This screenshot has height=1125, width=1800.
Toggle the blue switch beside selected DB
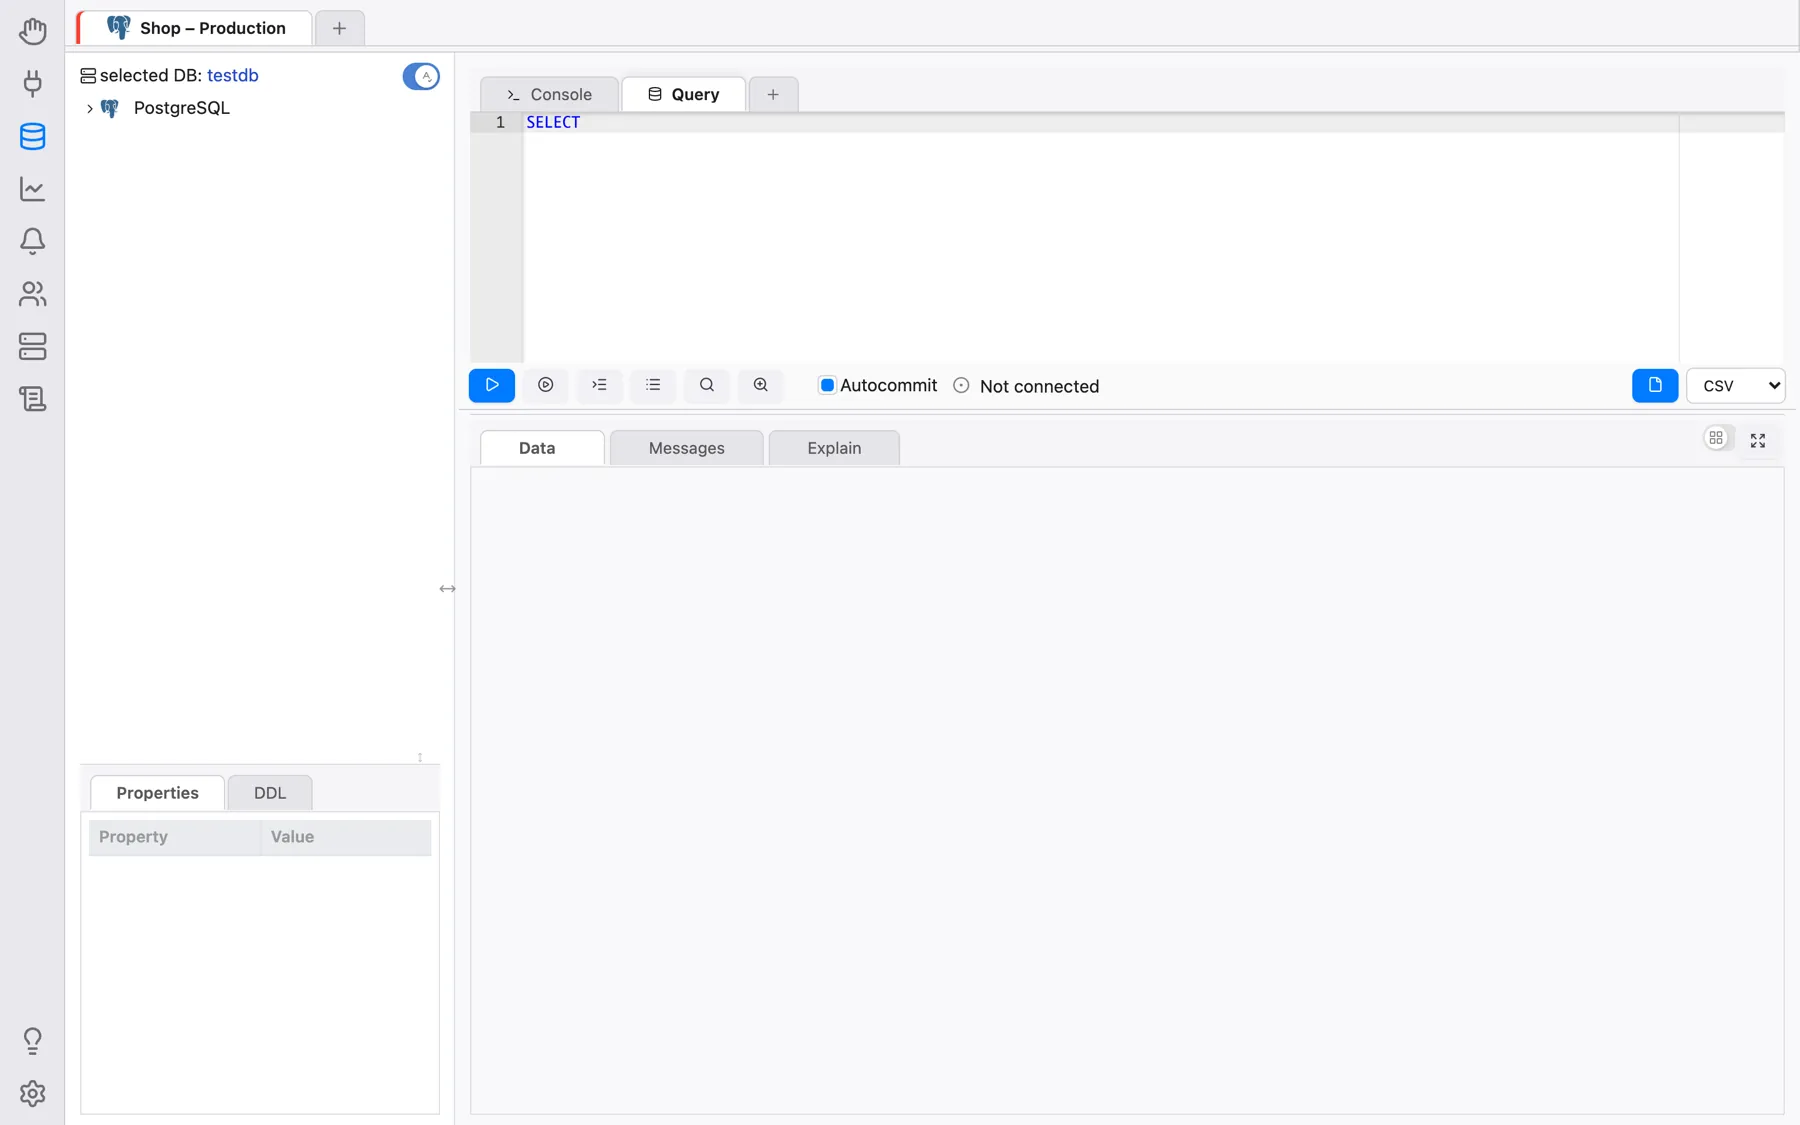tap(421, 76)
